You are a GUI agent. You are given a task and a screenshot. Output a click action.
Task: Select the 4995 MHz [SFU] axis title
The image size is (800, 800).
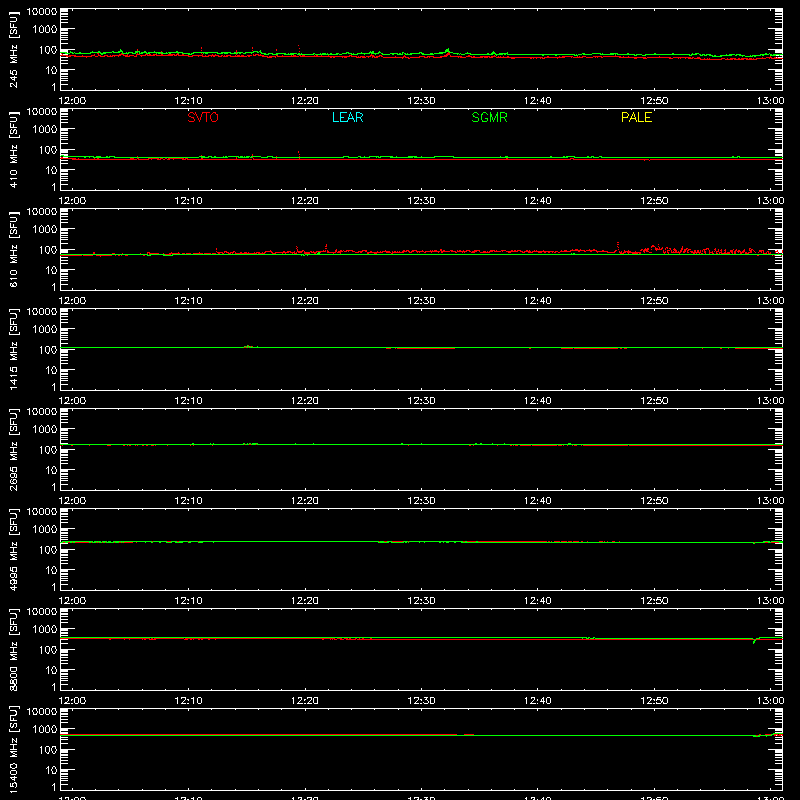14,549
